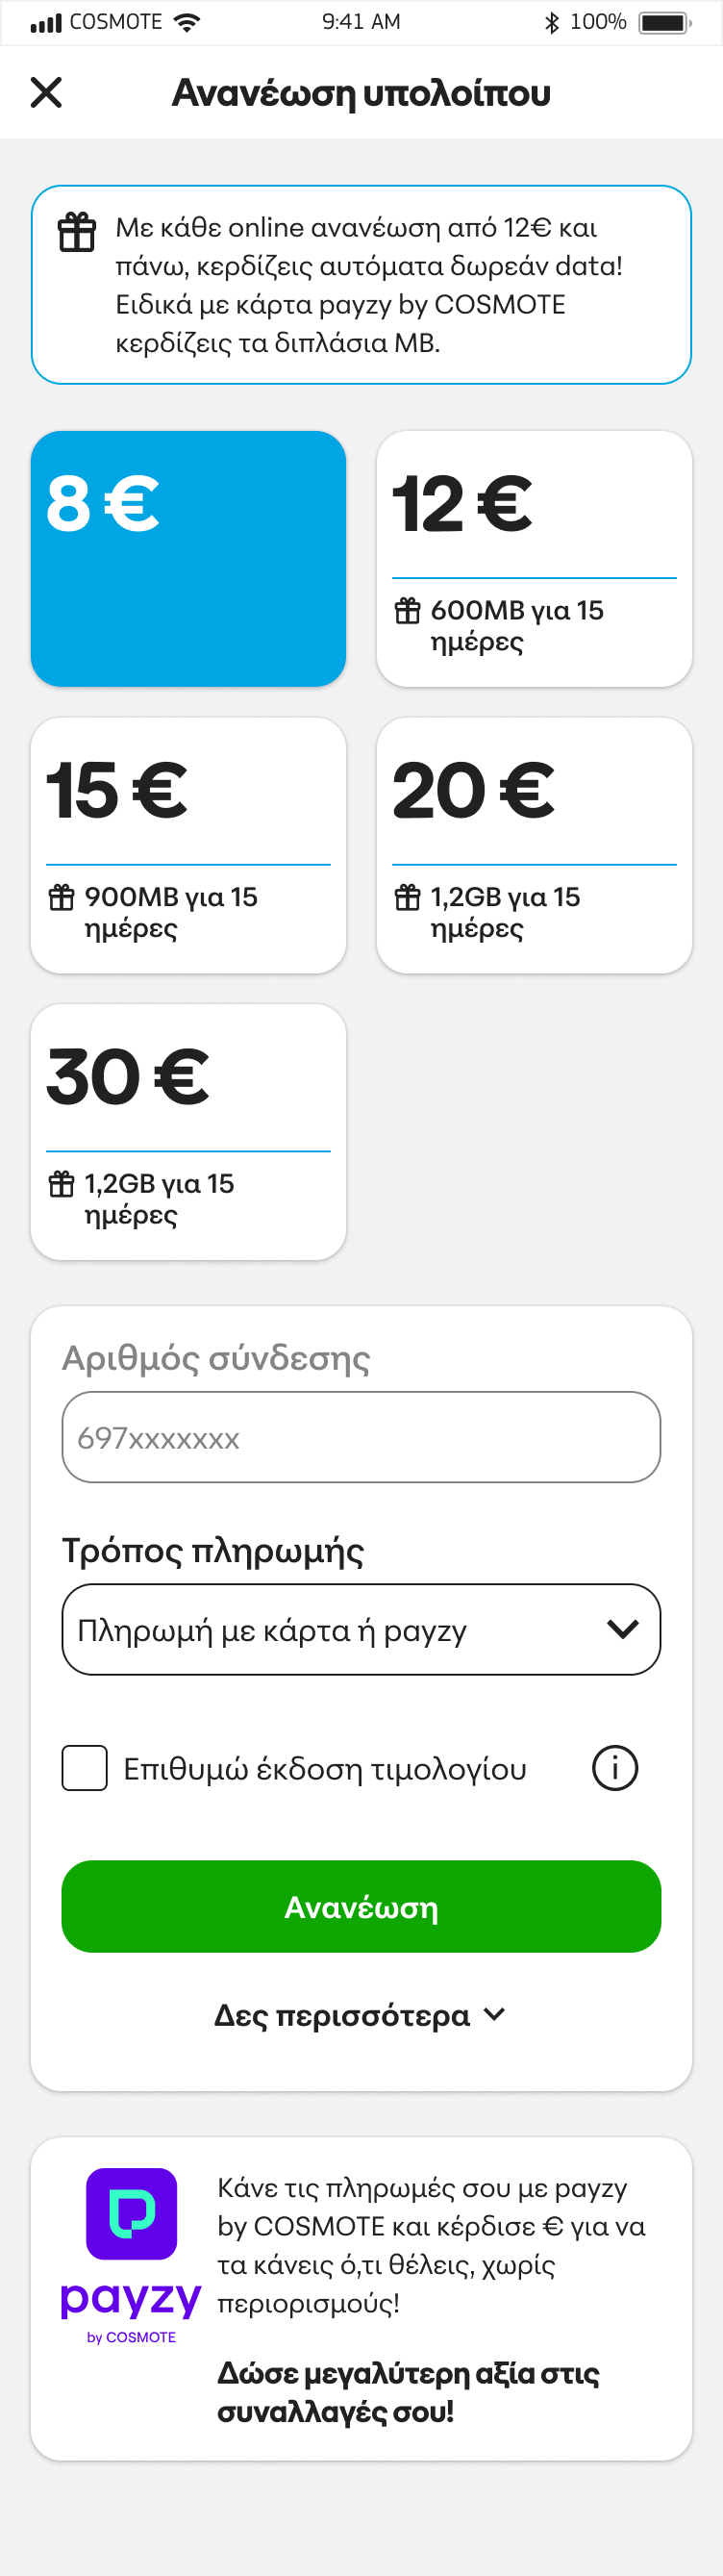Choose the 15 € top-up card

[188, 845]
